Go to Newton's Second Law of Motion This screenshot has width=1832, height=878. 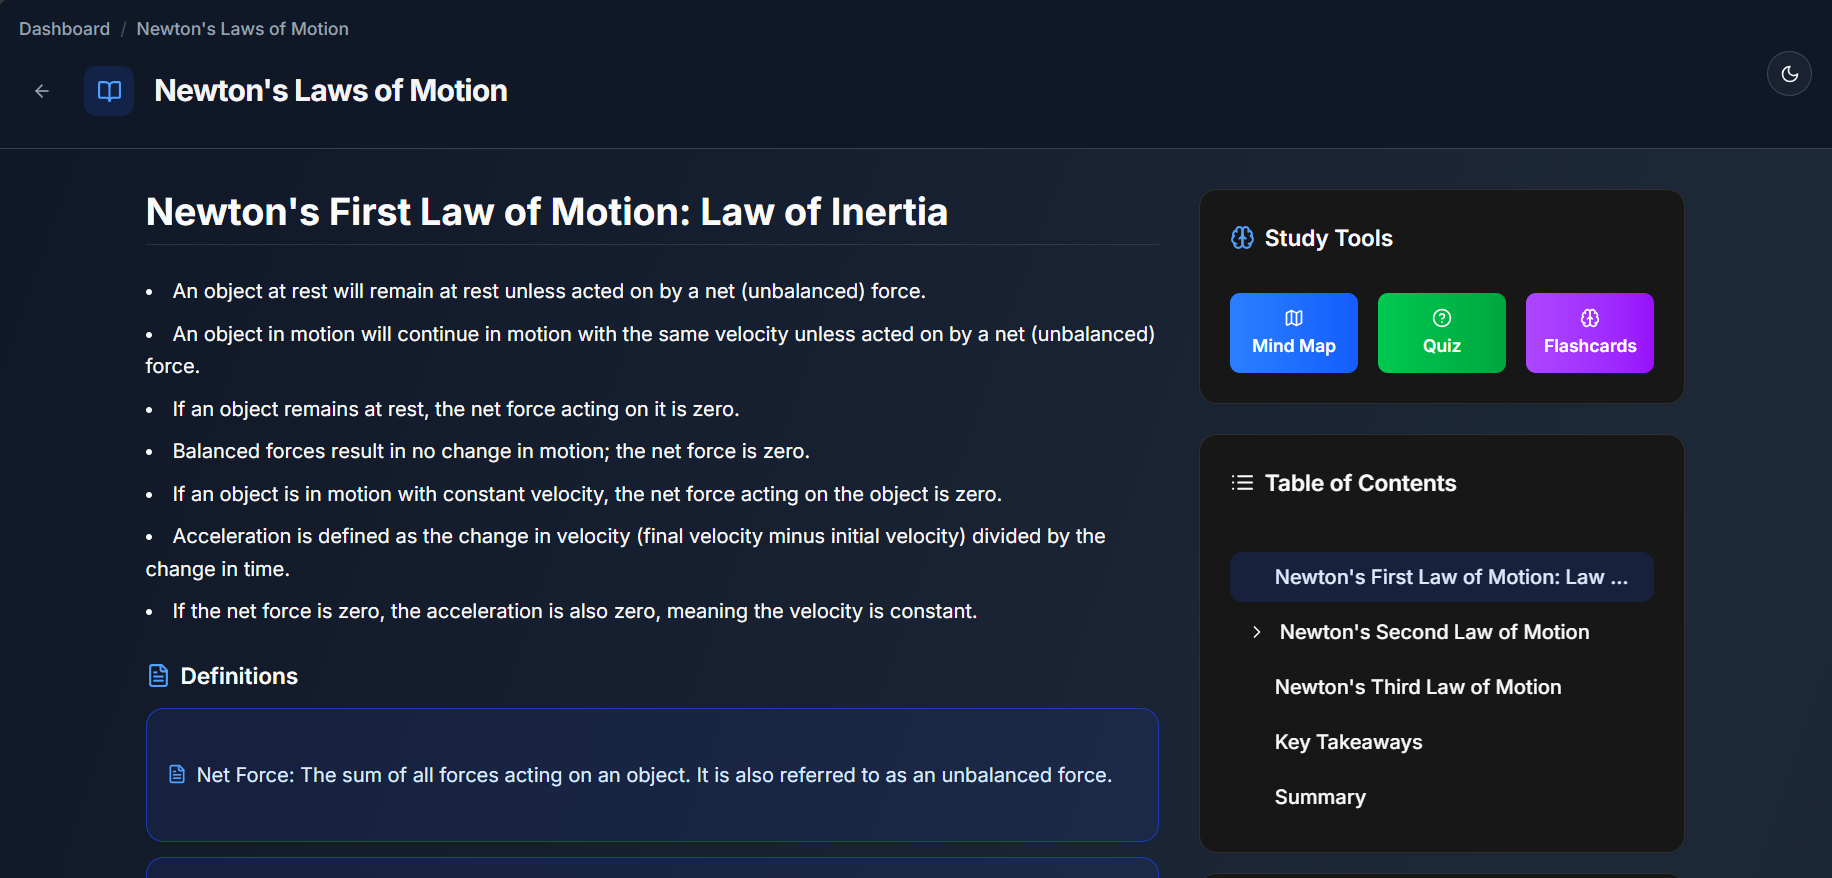click(x=1434, y=632)
